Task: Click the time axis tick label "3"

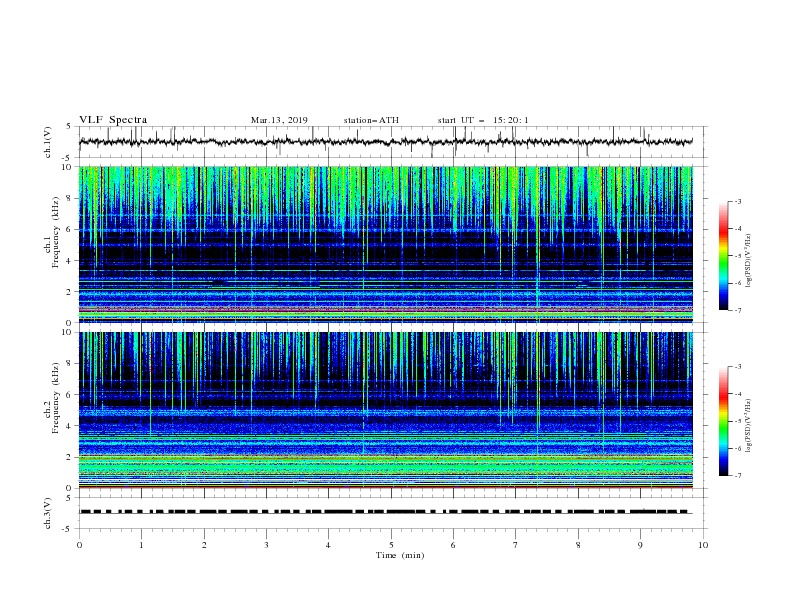Action: coord(267,545)
